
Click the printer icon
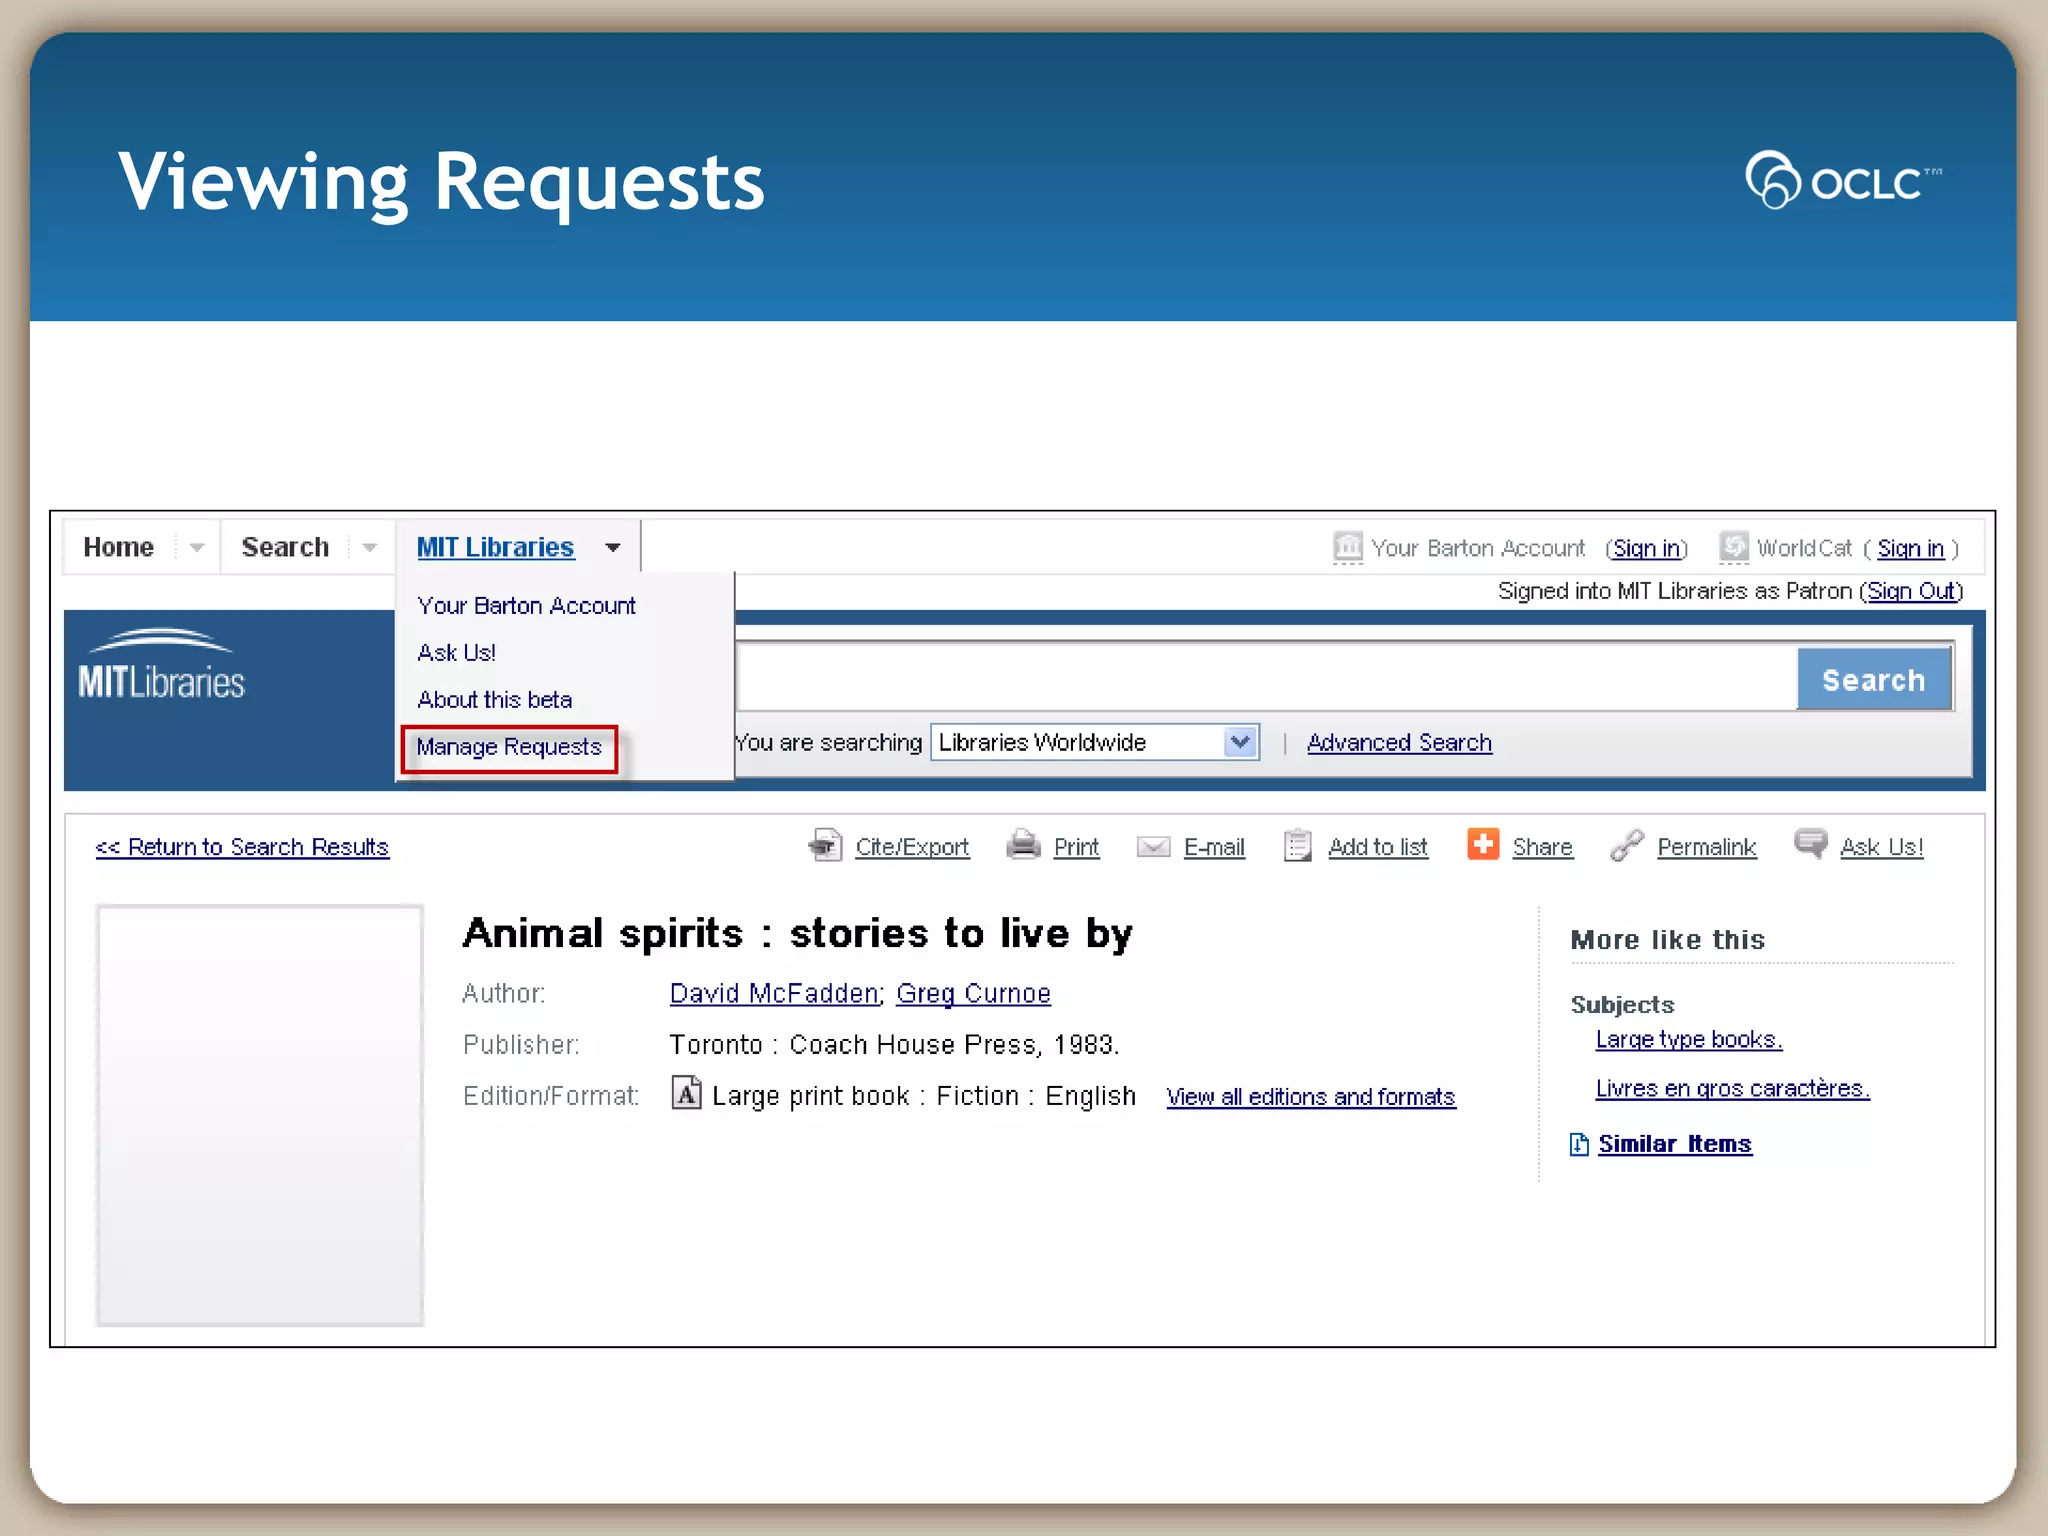tap(1023, 845)
